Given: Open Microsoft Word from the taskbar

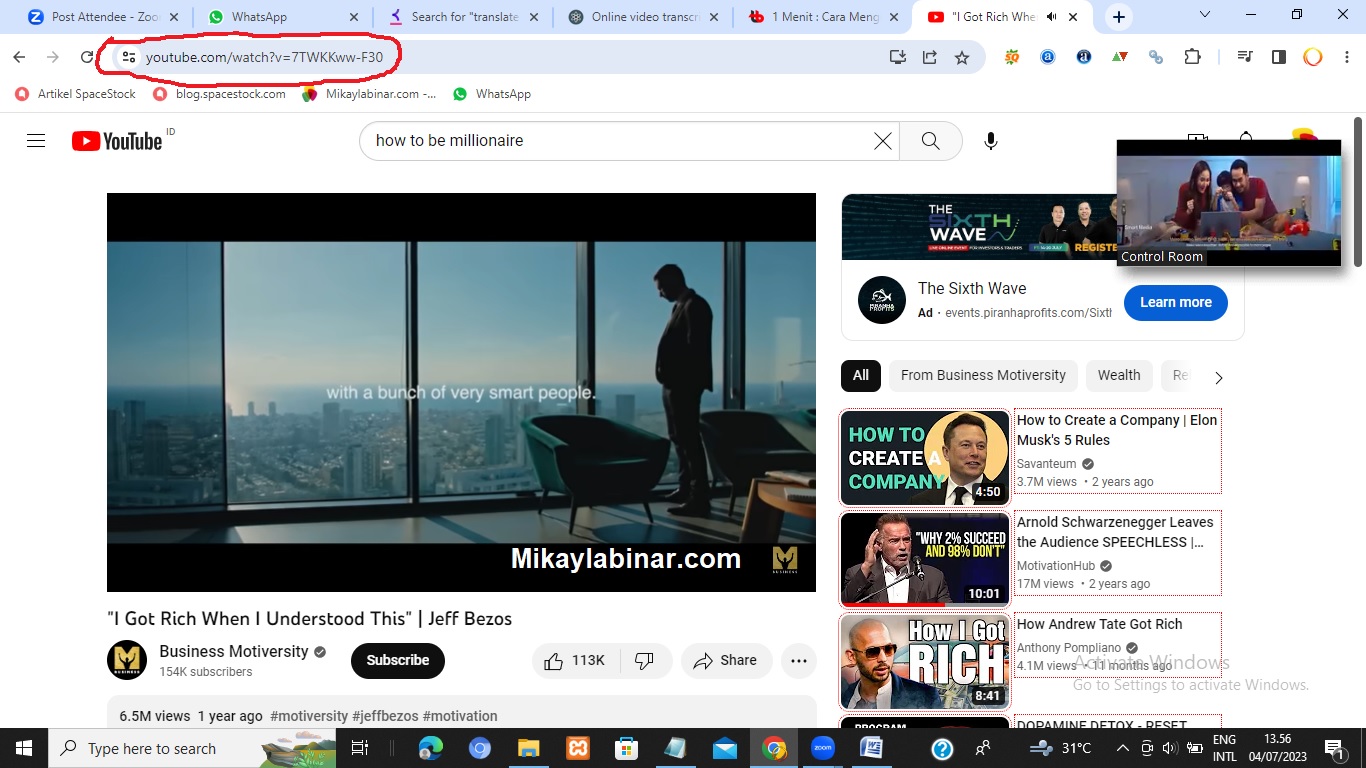Looking at the screenshot, I should (x=871, y=748).
